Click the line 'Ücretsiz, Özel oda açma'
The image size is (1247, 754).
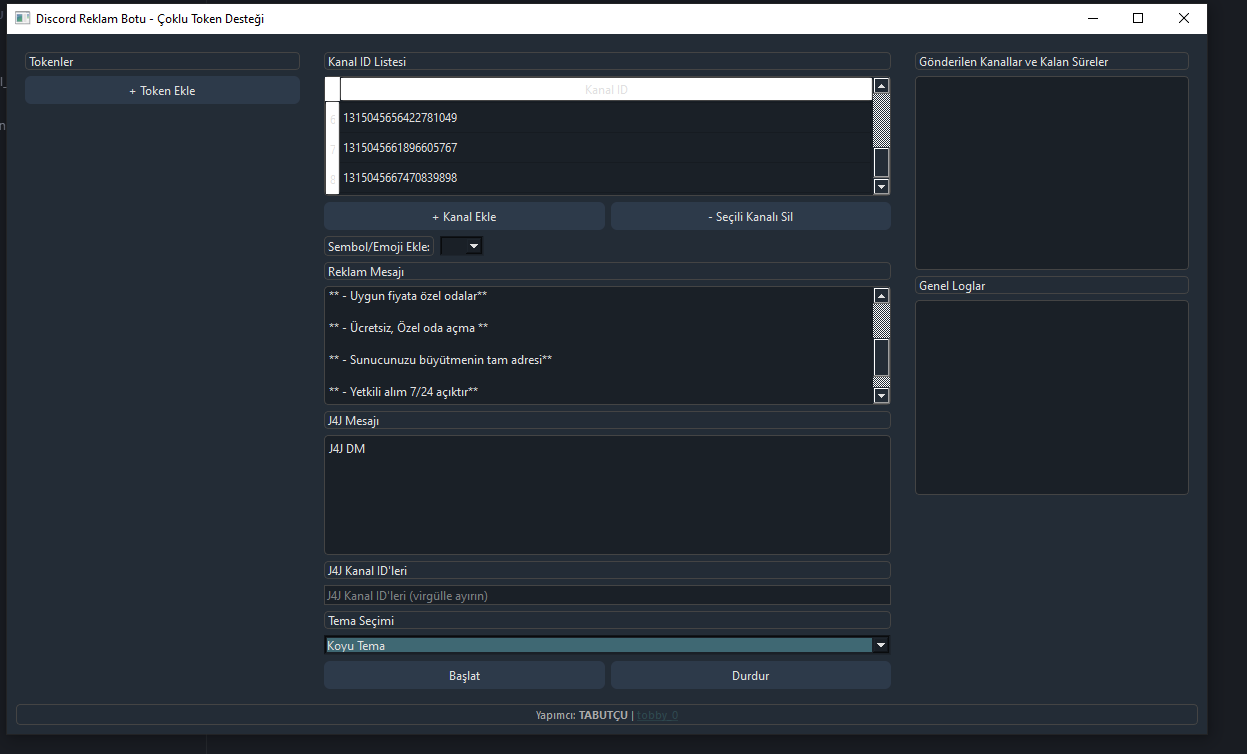coord(408,328)
